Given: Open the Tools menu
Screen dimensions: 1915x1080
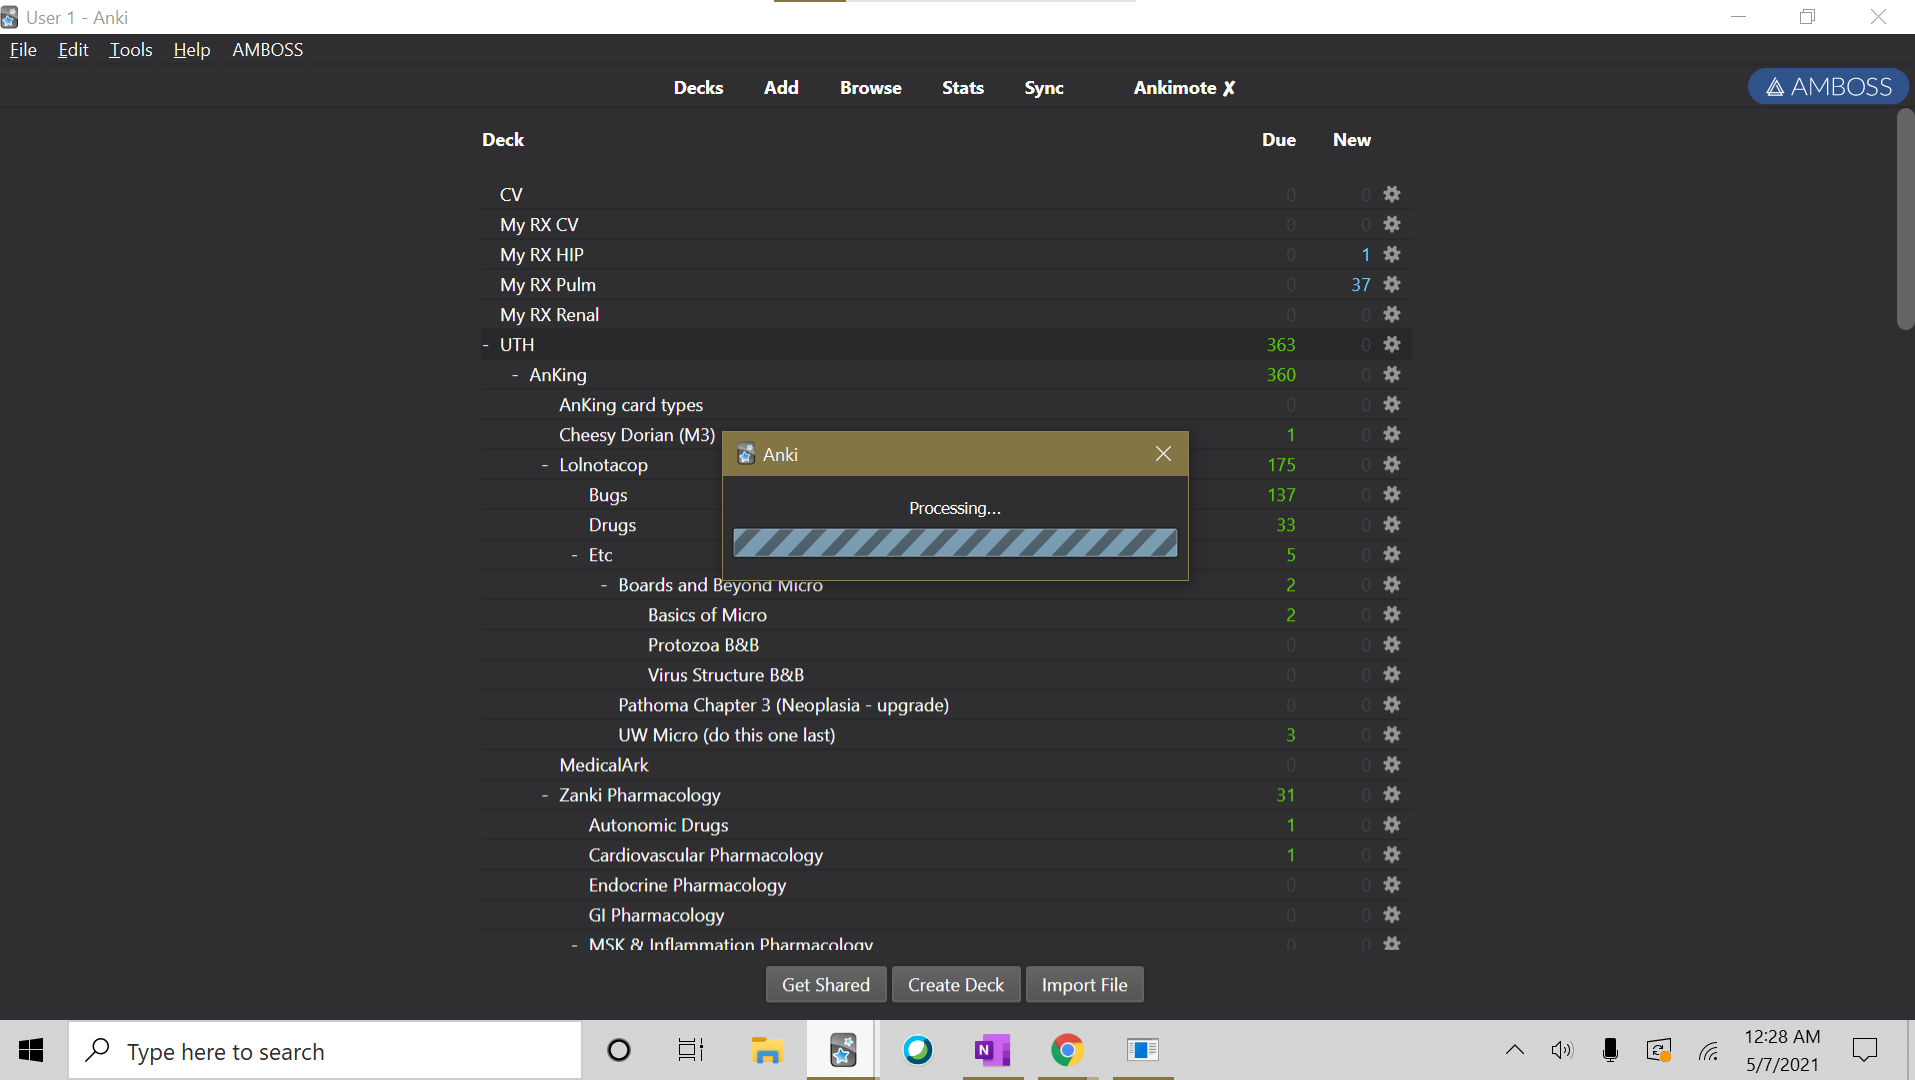Looking at the screenshot, I should click(131, 49).
